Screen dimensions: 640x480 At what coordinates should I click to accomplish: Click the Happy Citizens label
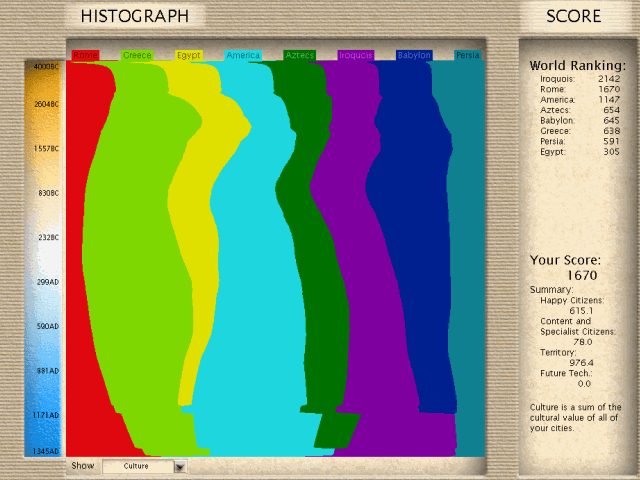coord(572,300)
